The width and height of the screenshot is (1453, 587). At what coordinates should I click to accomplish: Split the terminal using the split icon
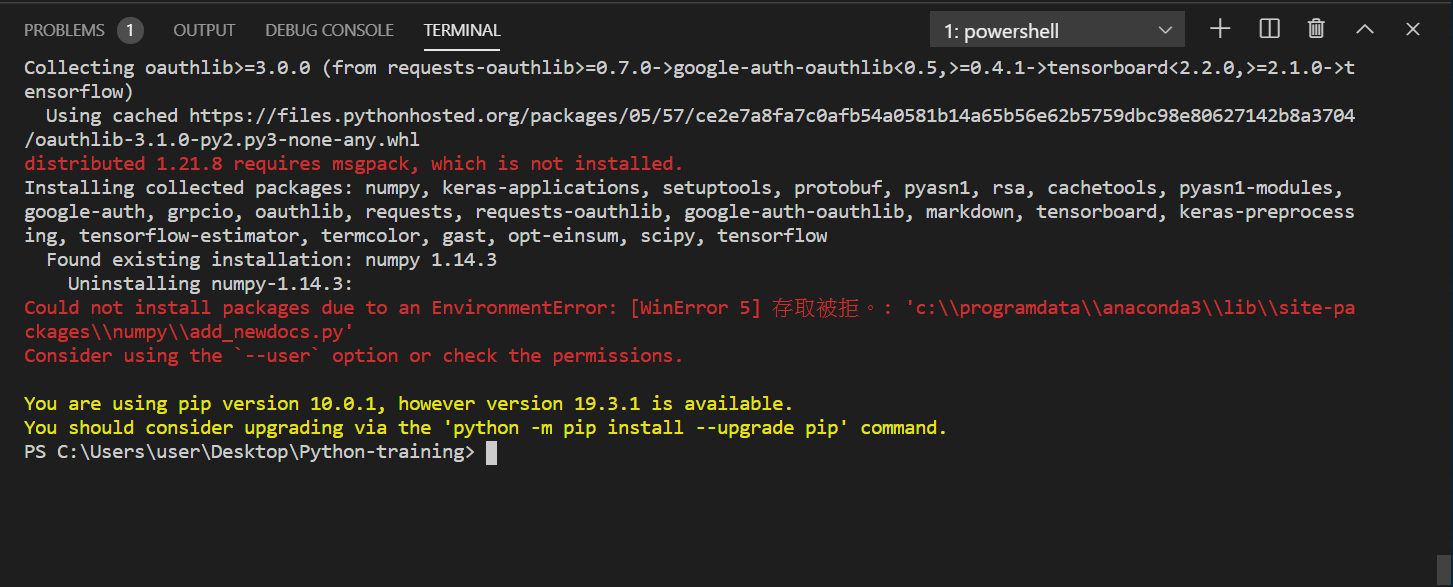(1269, 29)
